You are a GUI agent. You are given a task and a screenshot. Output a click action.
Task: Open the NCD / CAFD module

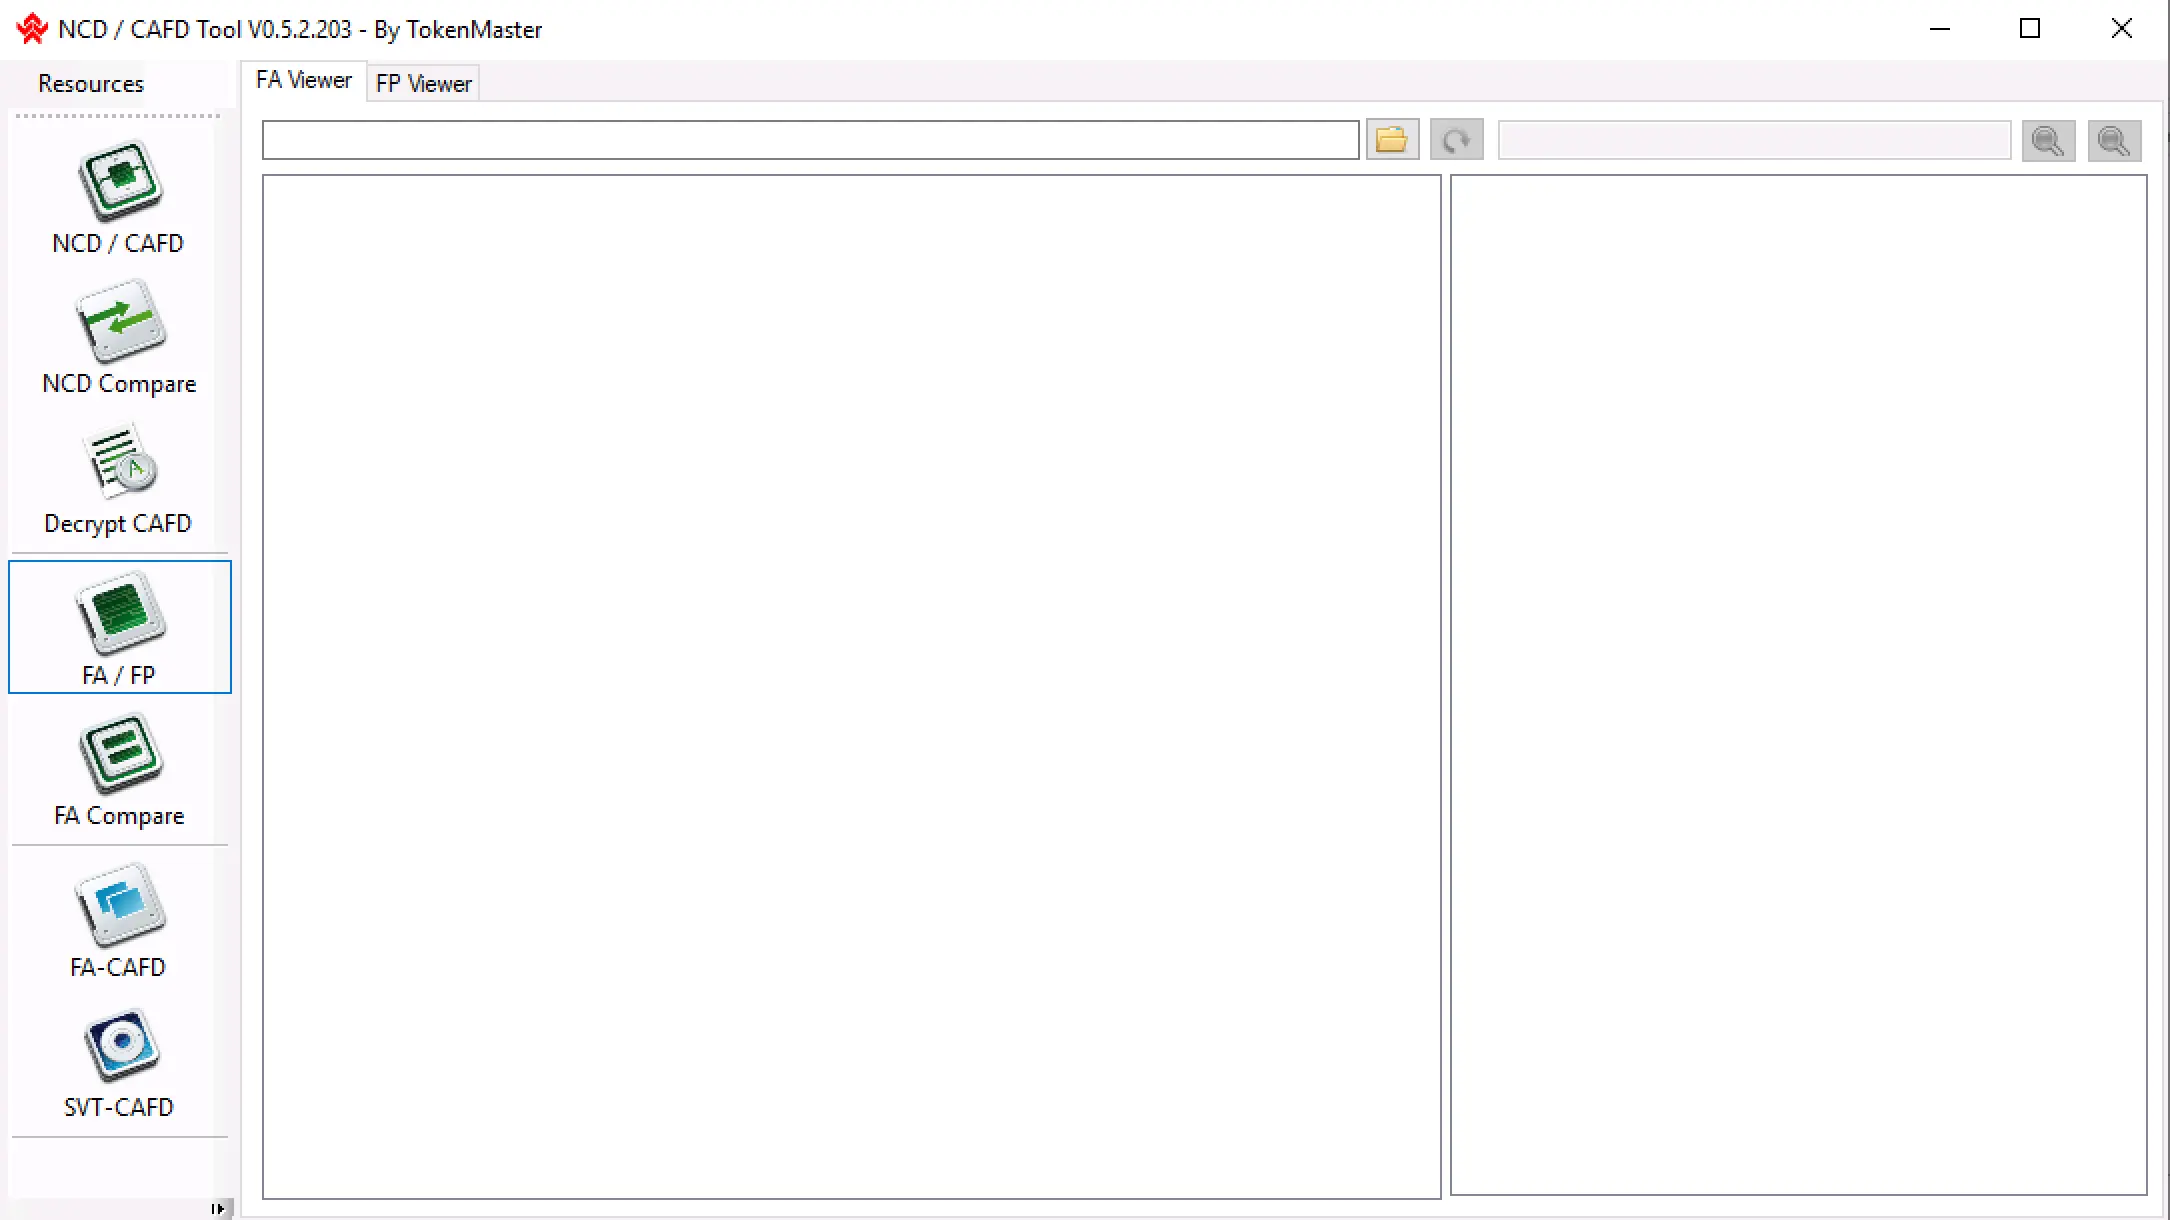tap(119, 197)
